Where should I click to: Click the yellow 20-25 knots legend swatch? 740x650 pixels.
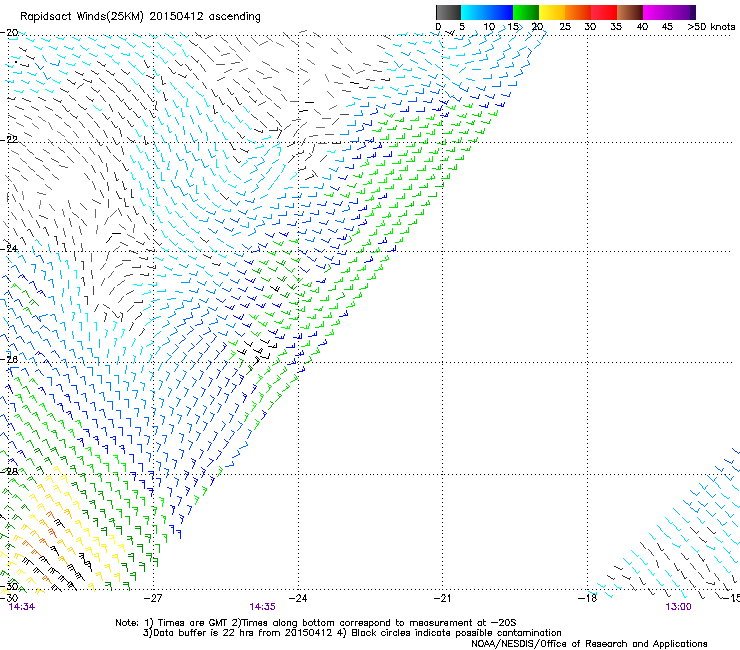(552, 12)
